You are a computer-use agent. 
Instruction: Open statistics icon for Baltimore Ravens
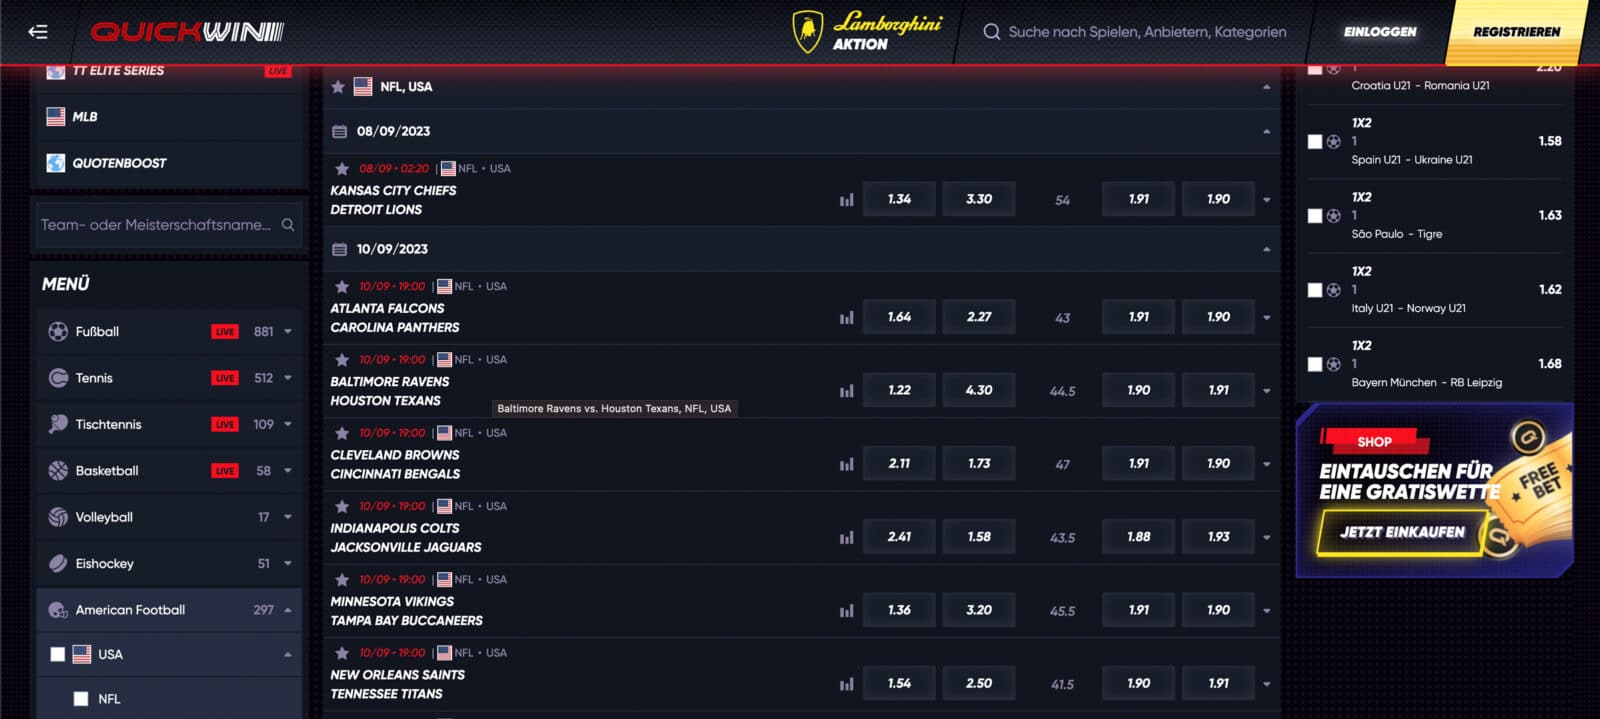pos(847,391)
